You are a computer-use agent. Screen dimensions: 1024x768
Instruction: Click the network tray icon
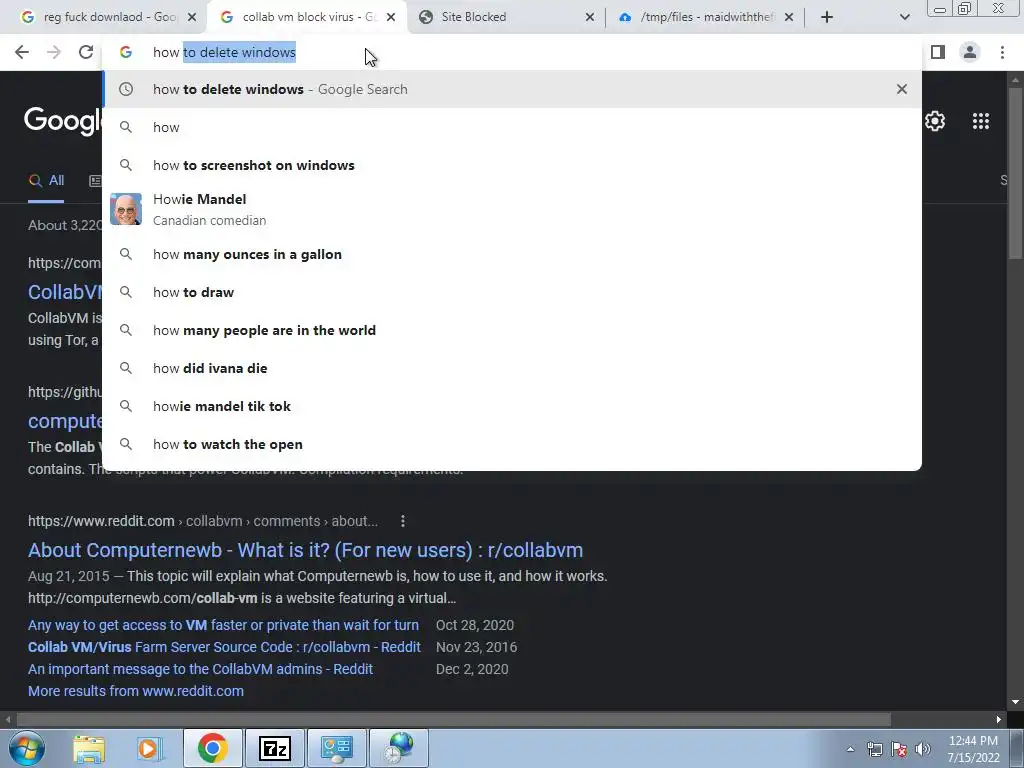[x=874, y=749]
